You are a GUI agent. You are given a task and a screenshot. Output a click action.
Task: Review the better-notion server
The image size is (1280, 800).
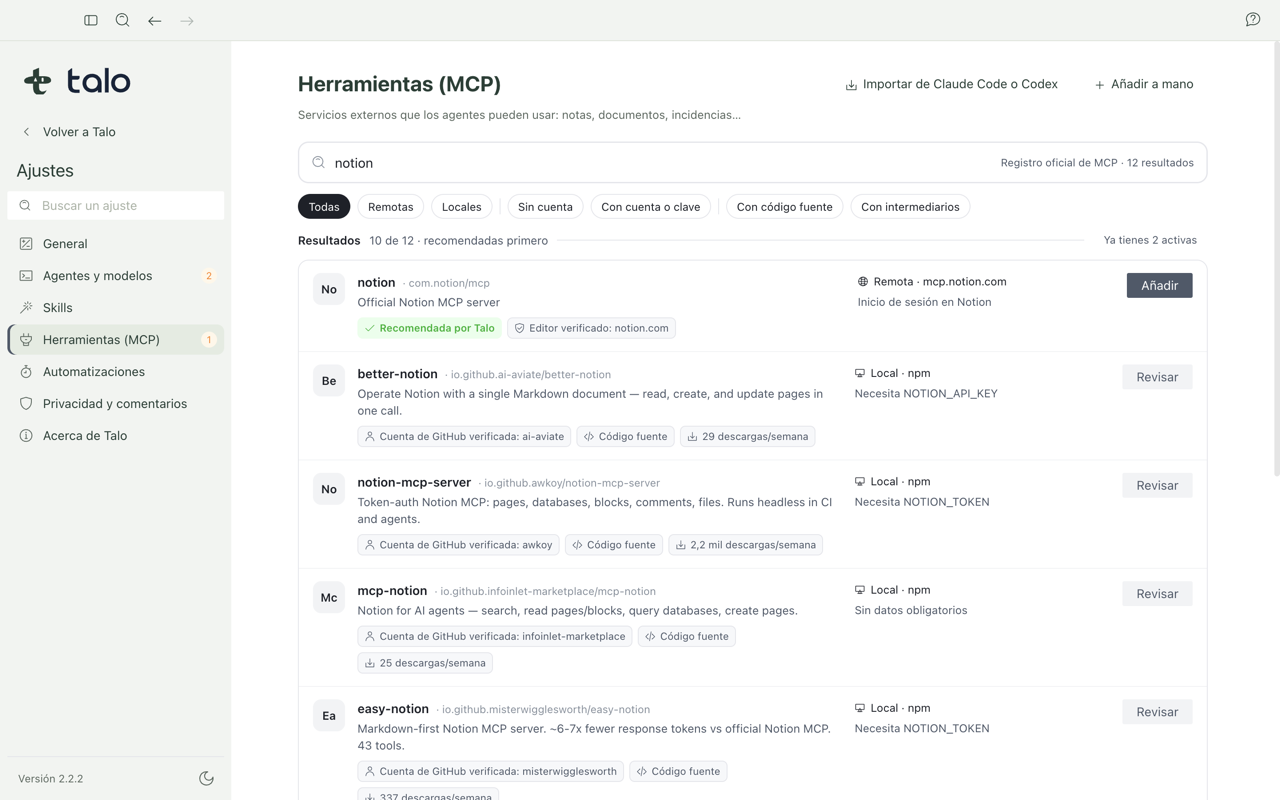point(1157,377)
